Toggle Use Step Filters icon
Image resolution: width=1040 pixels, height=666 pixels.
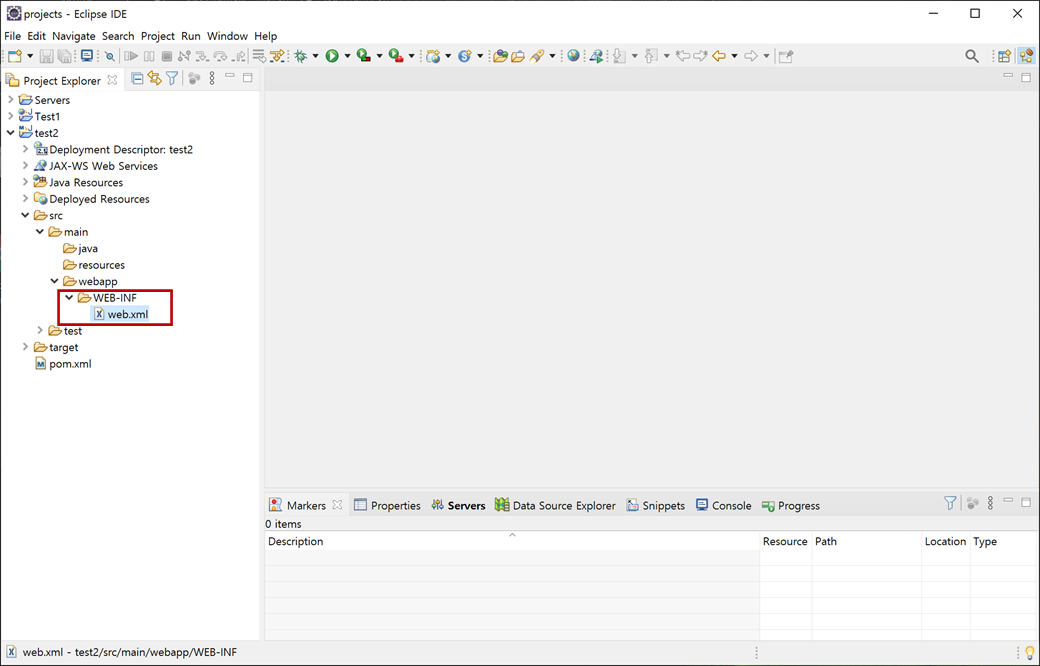277,56
